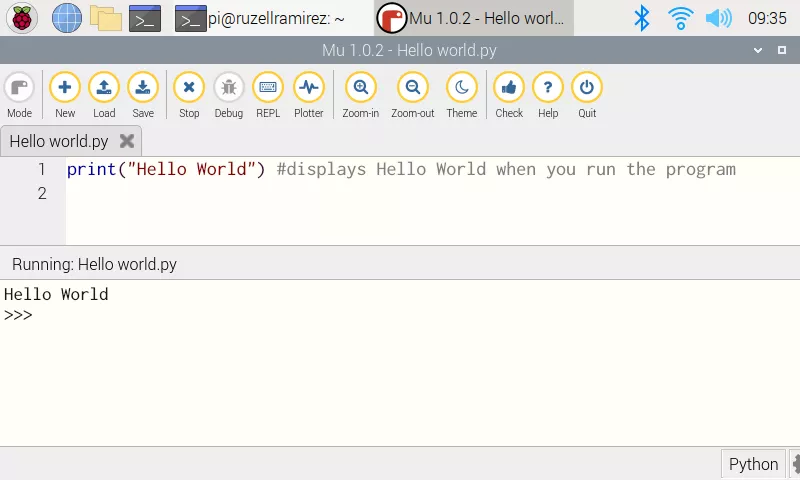Open the Bluetooth tray menu

tap(642, 18)
